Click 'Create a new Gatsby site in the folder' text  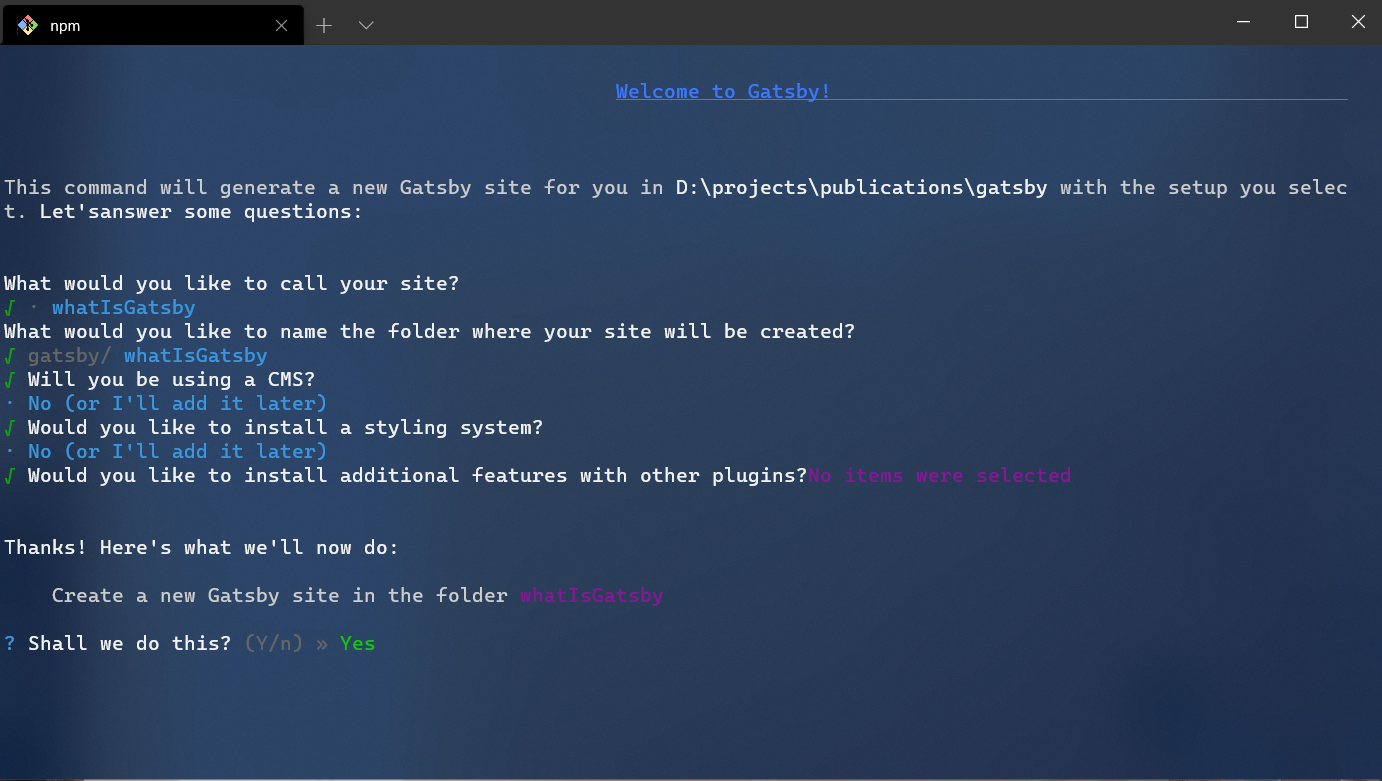pyautogui.click(x=280, y=596)
